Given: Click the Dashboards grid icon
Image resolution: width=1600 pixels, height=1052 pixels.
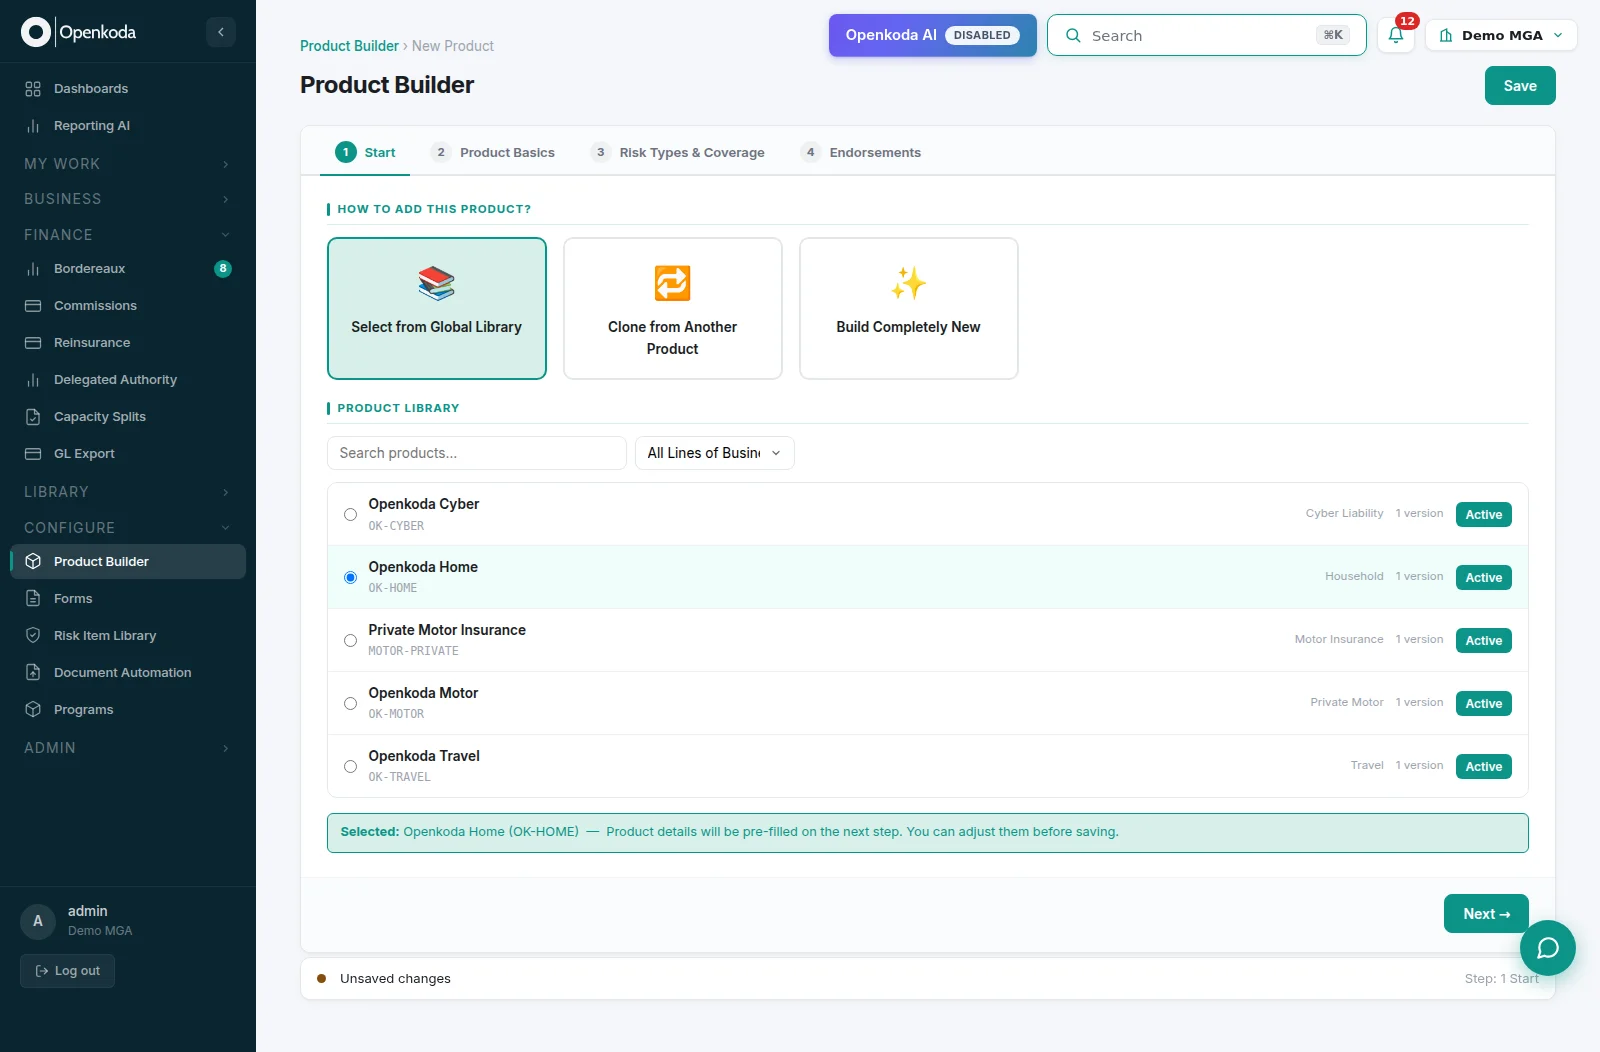Looking at the screenshot, I should pos(33,89).
